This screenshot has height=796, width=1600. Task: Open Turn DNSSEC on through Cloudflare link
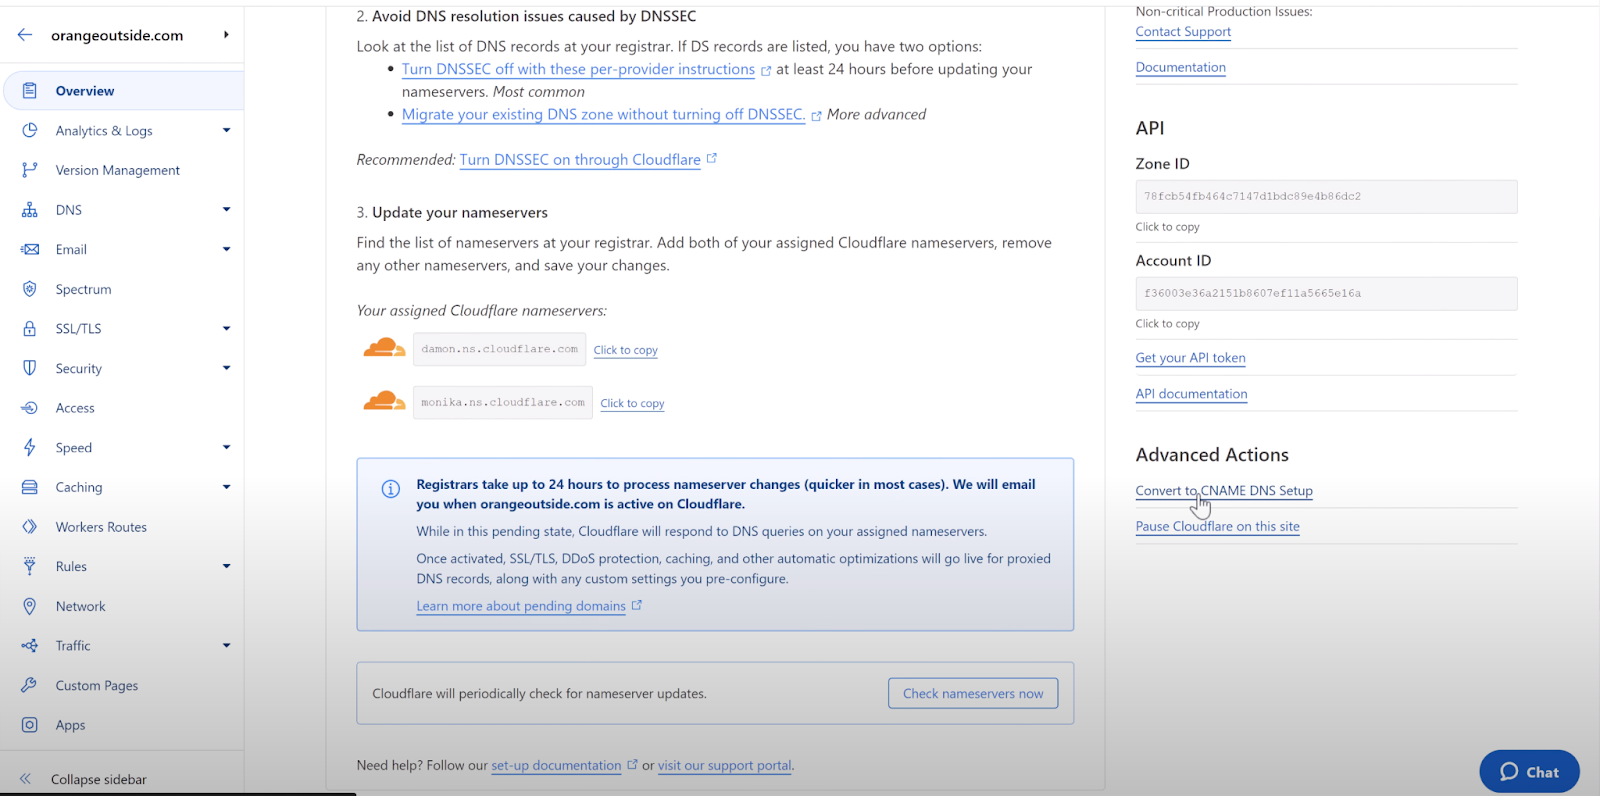pos(580,160)
